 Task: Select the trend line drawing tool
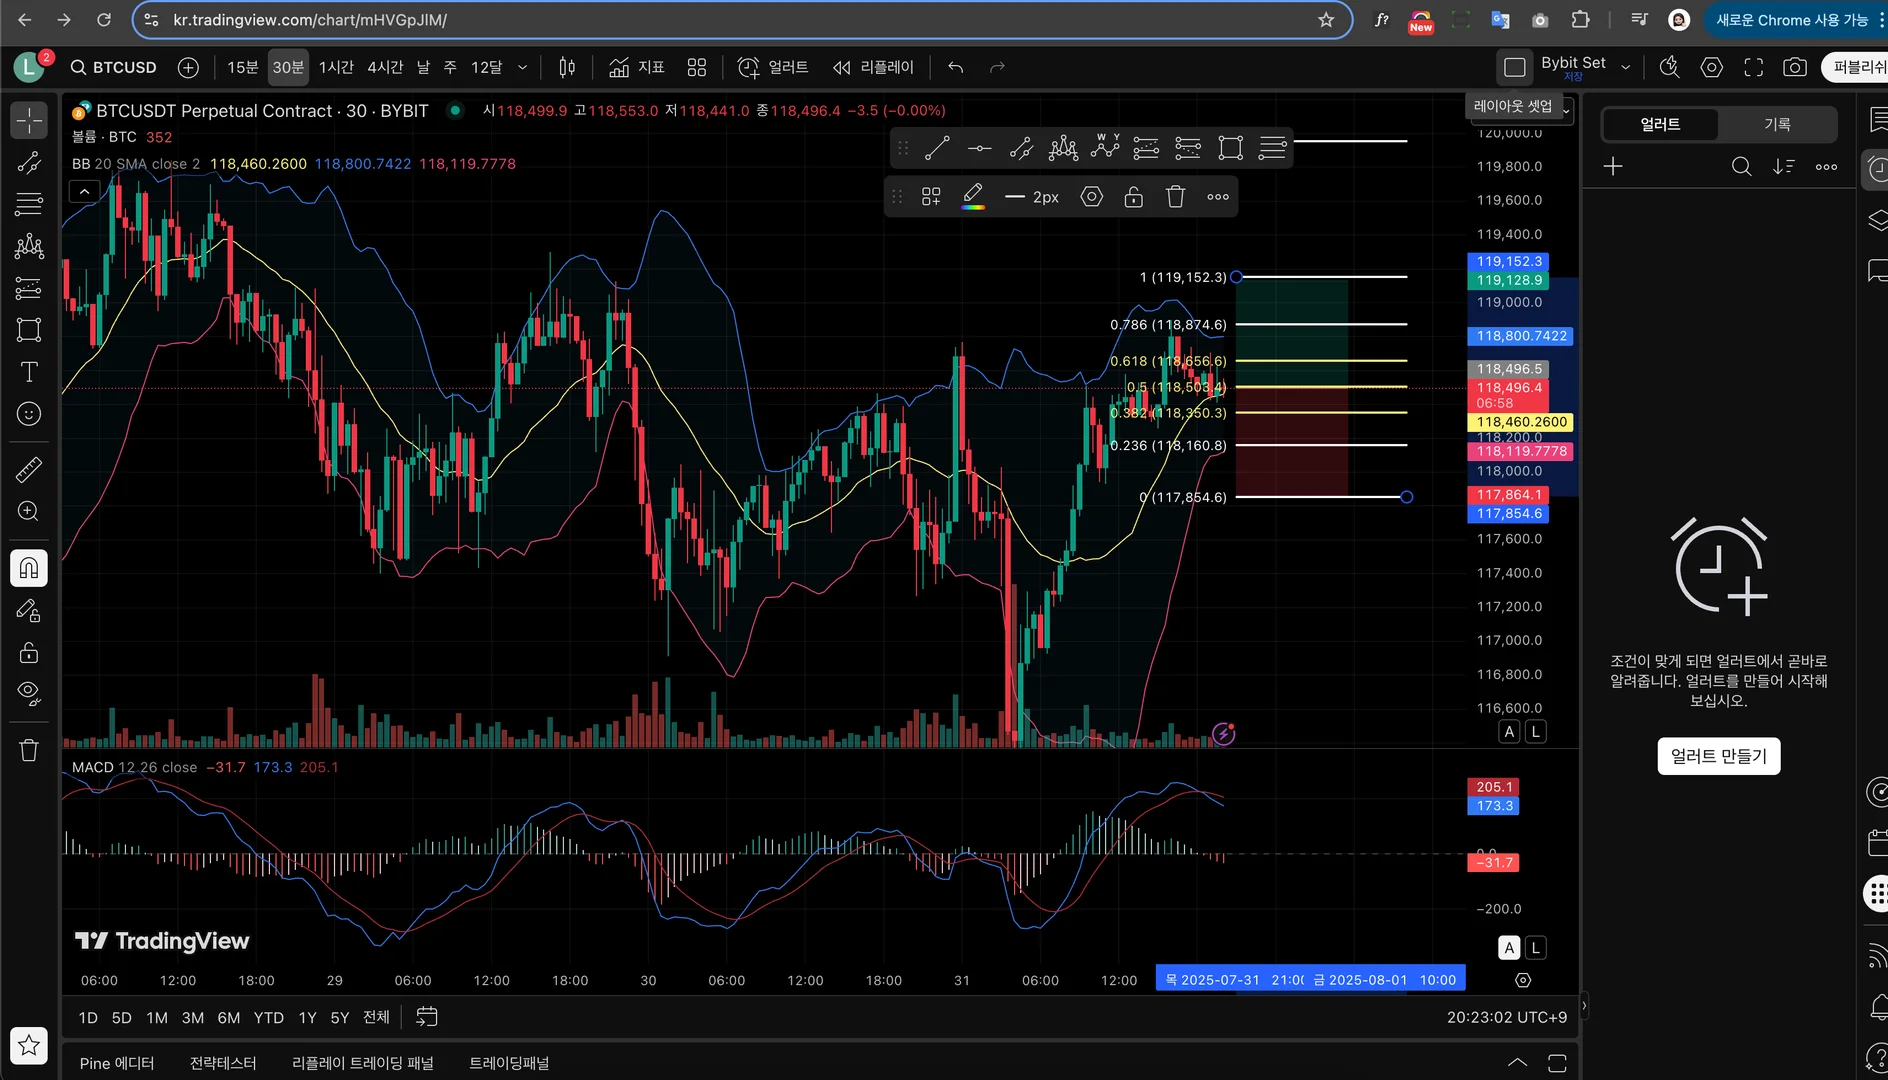coord(29,163)
